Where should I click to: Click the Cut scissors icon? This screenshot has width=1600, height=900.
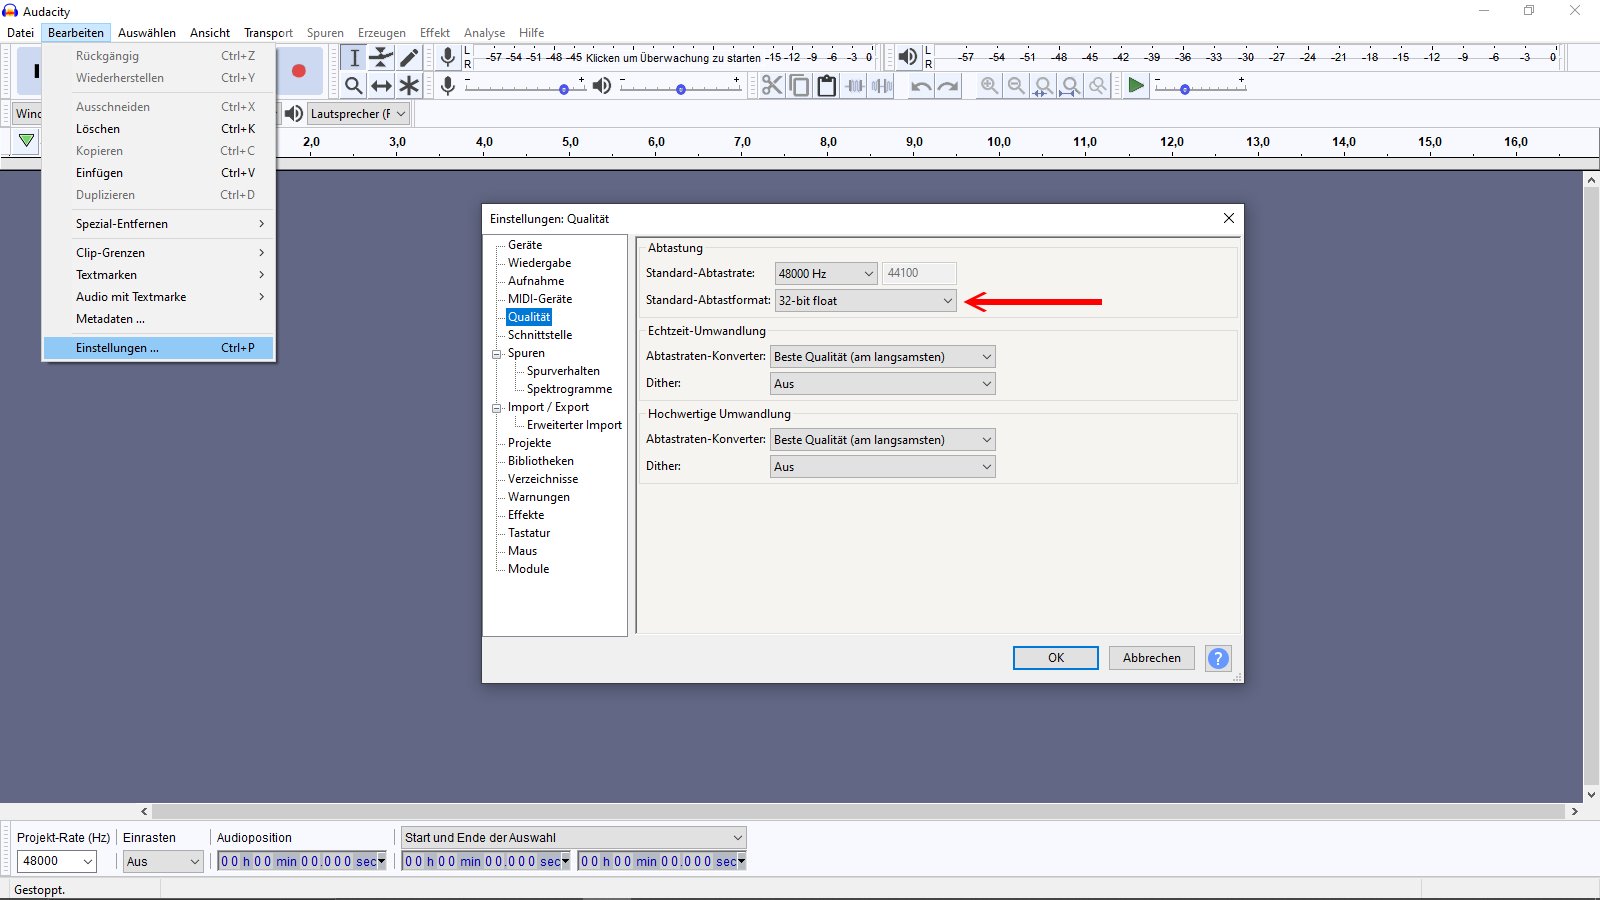pyautogui.click(x=772, y=86)
